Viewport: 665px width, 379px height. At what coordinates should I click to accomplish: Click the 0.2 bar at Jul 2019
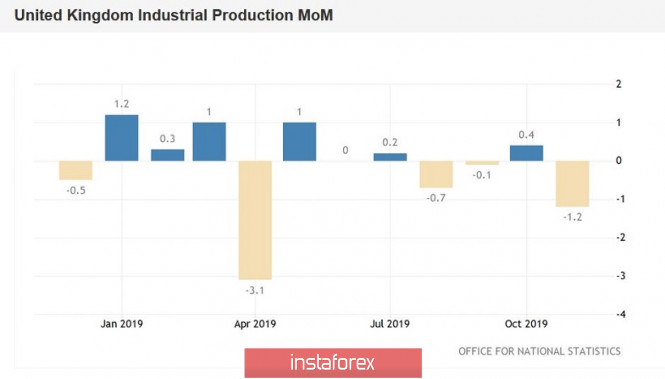tap(390, 157)
